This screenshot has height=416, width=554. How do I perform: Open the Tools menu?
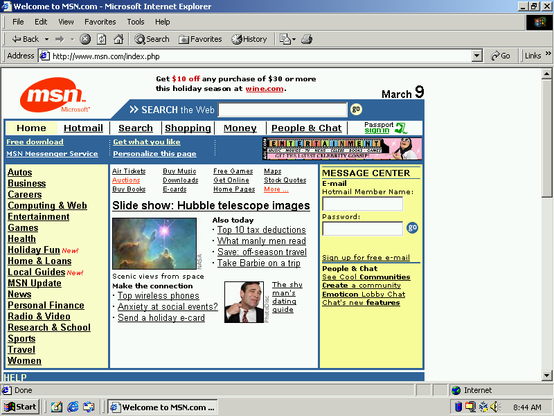tap(135, 22)
